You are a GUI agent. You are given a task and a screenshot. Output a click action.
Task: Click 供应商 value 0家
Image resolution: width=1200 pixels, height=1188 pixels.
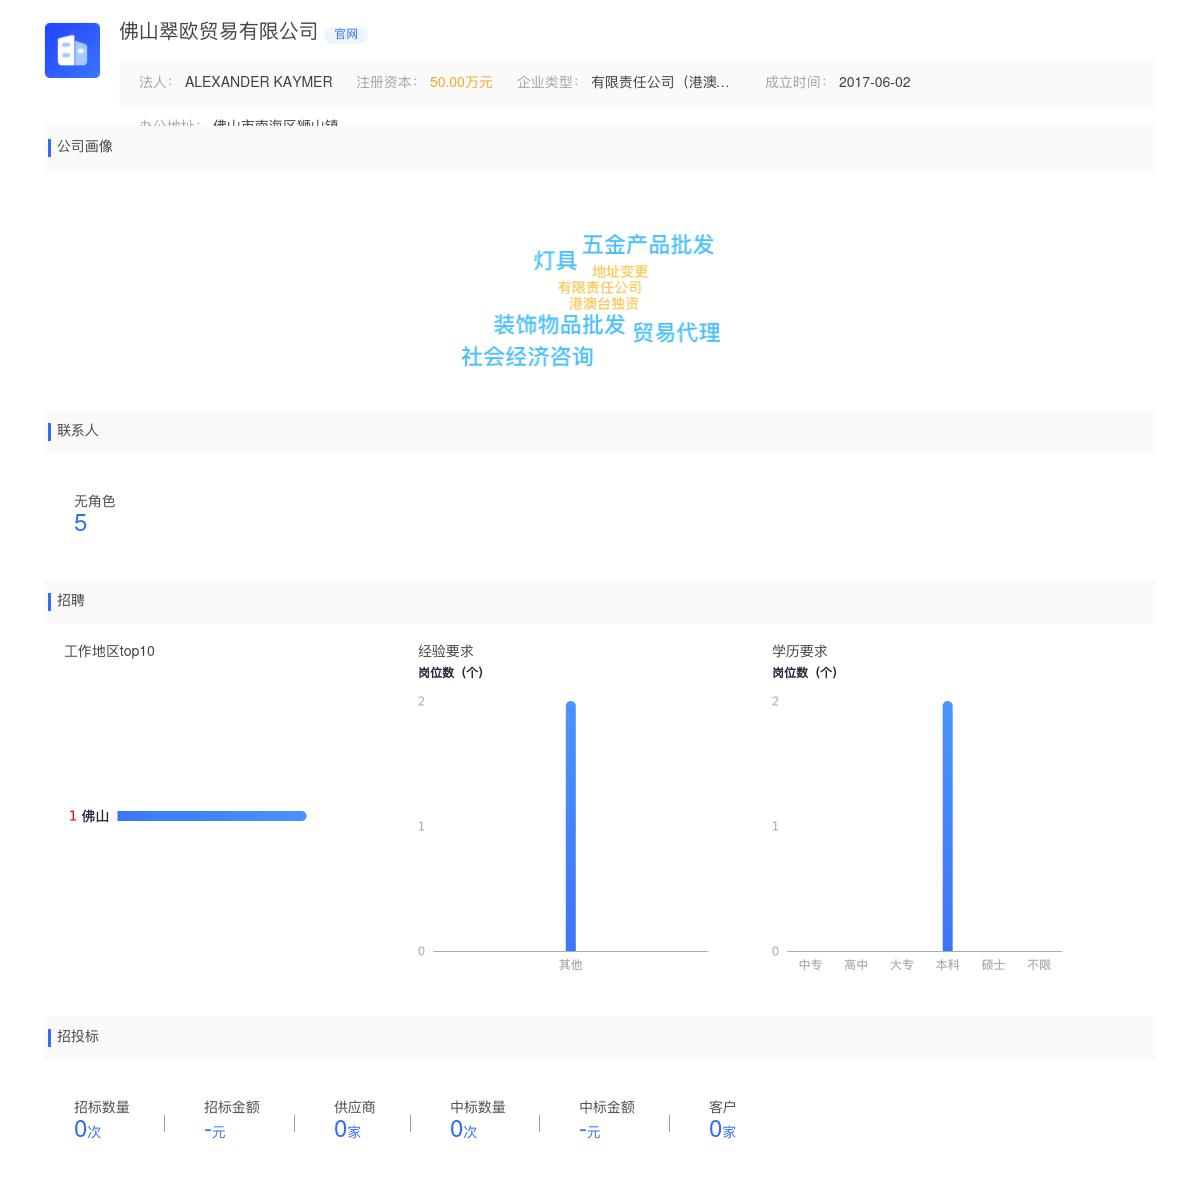tap(348, 1130)
